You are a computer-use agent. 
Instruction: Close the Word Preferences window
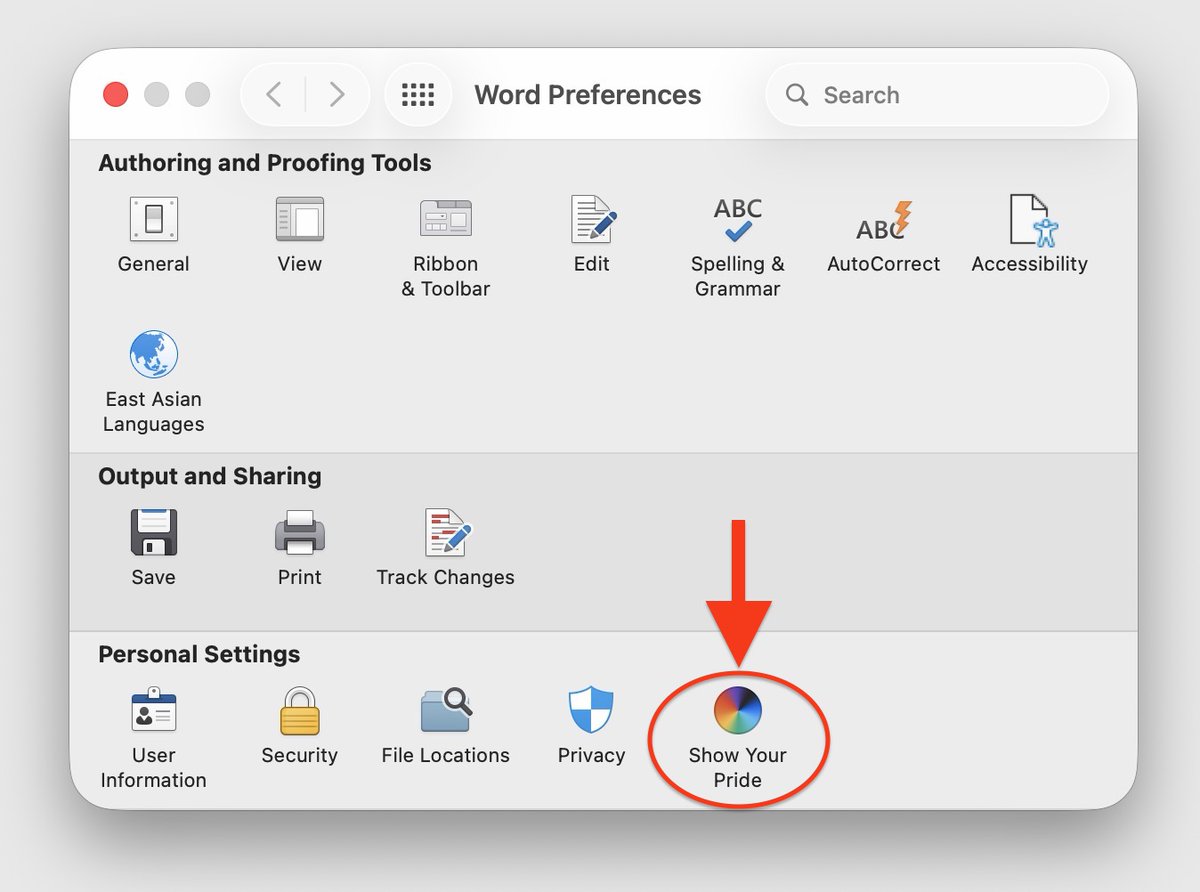116,95
